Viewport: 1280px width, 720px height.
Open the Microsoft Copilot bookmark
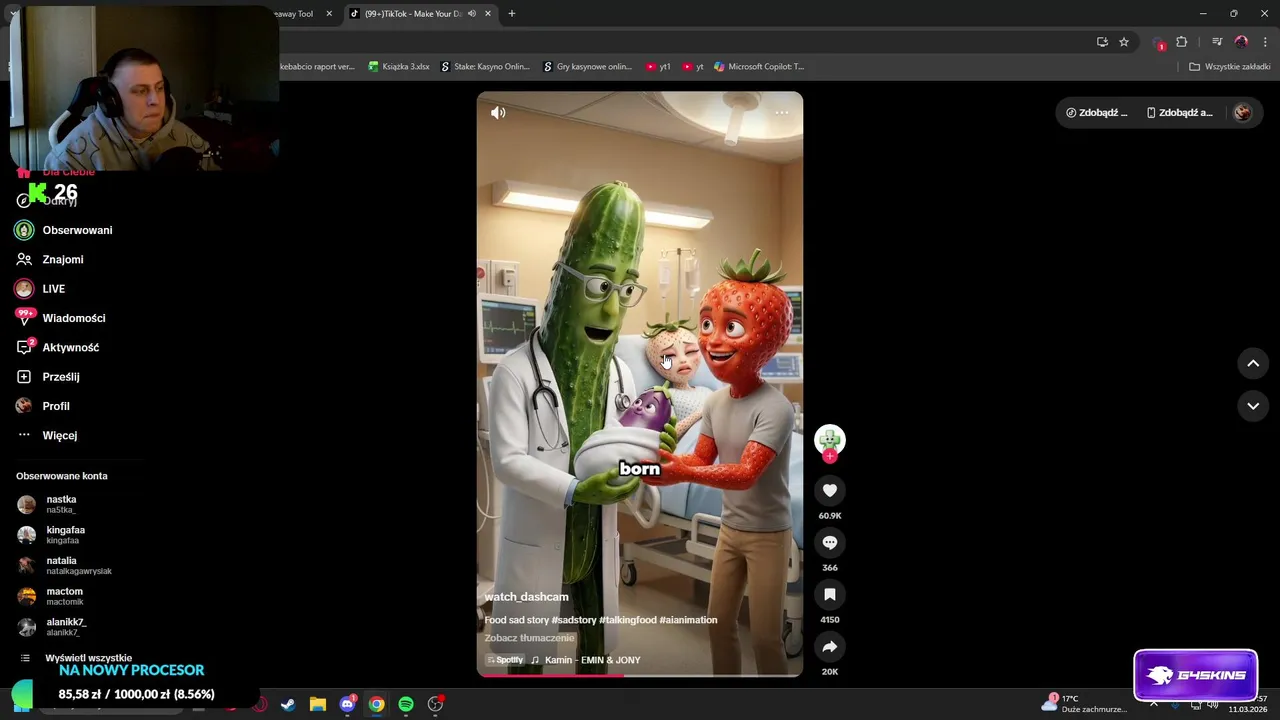point(759,67)
